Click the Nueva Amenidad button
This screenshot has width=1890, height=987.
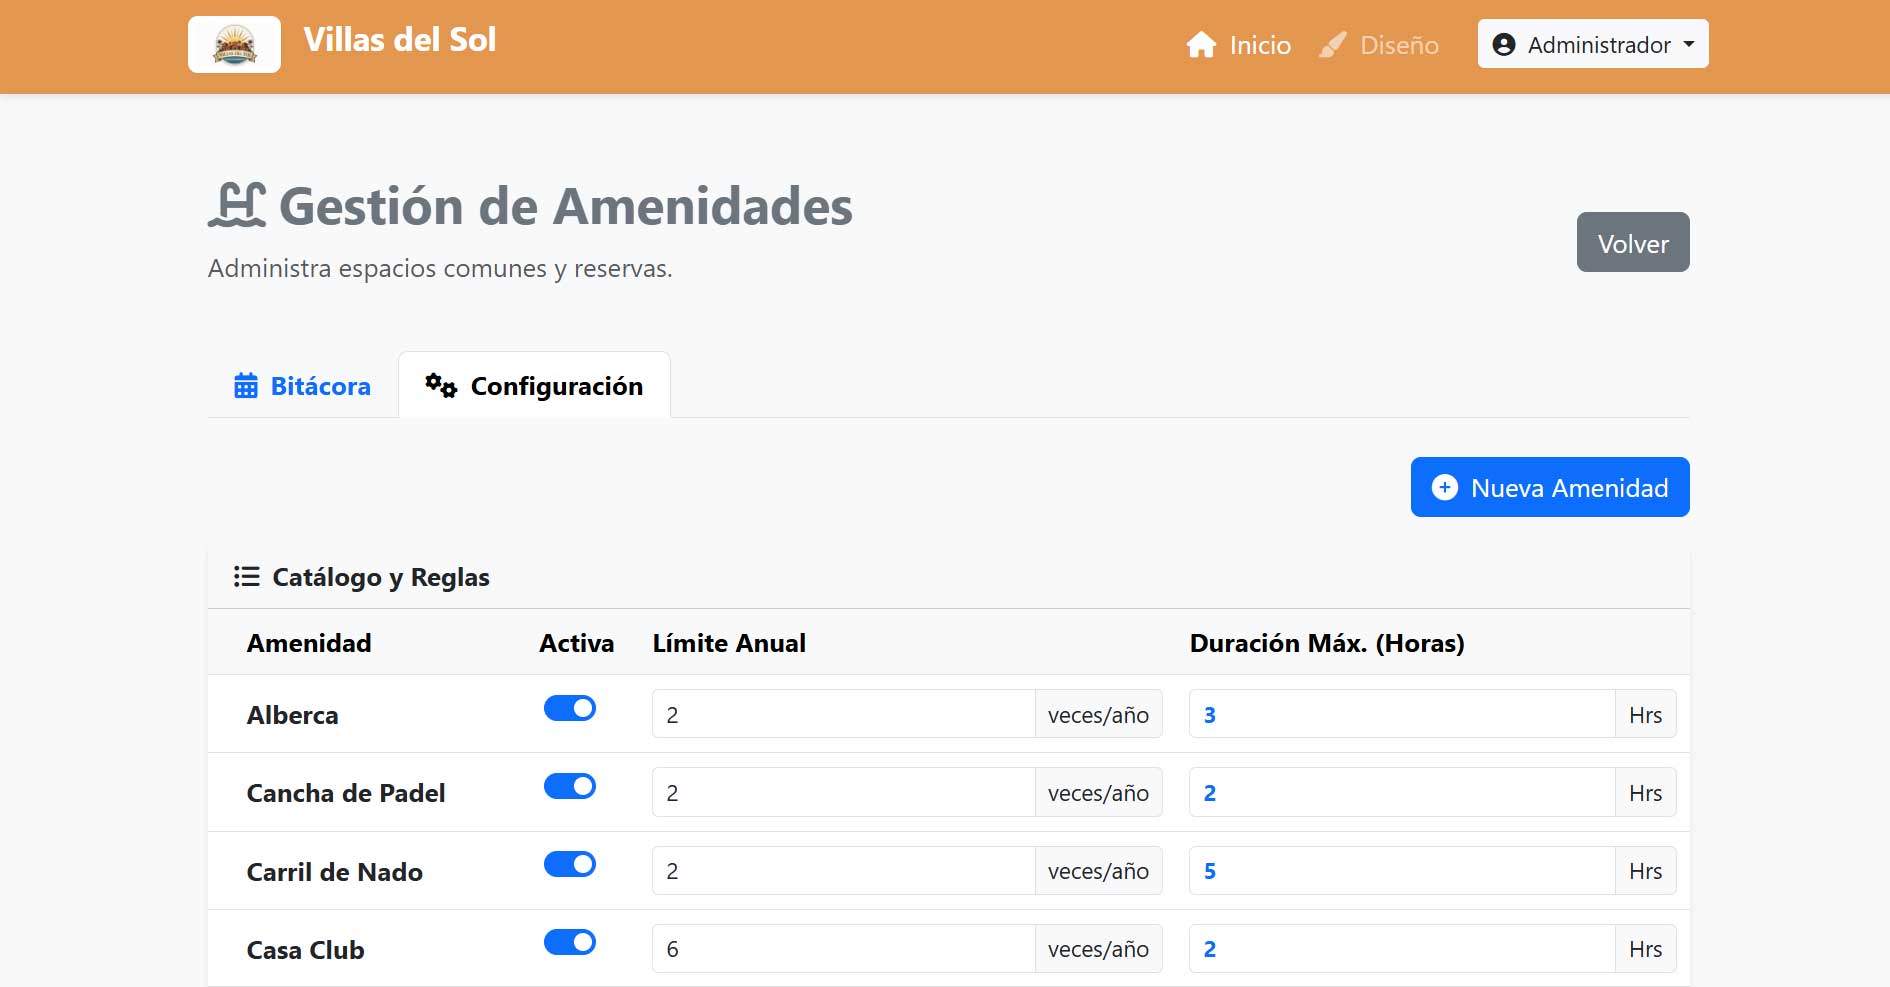coord(1549,487)
